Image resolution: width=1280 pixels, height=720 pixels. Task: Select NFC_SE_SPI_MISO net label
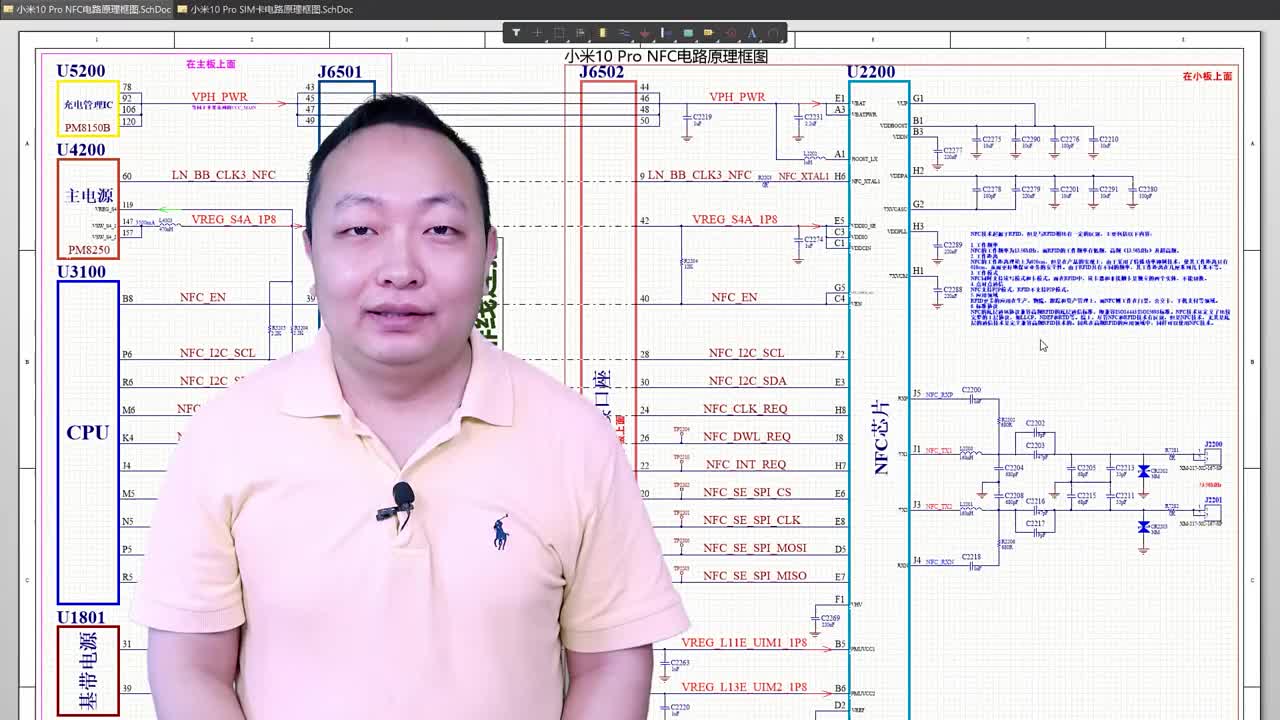point(755,576)
